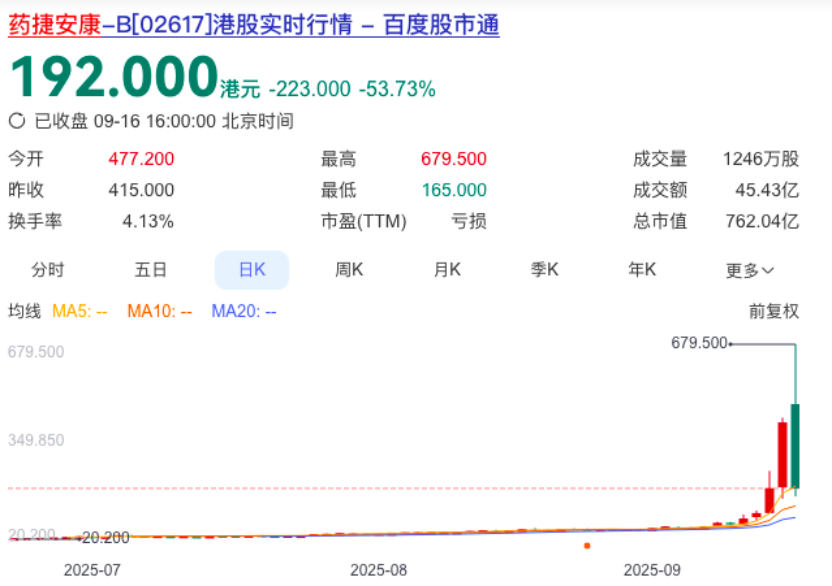Viewport: 832px width, 586px height.
Task: Open the 药捷安康-B stock title link
Action: 254,25
